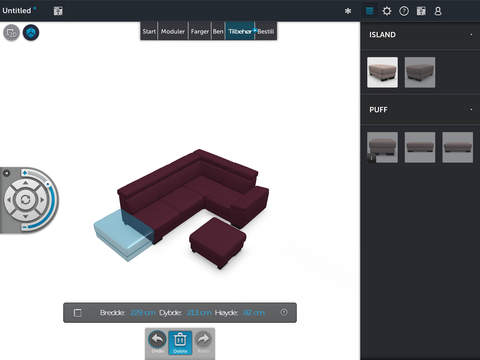Open the catalog list icon in top bar
Screen dimensions: 480x360
[369, 11]
